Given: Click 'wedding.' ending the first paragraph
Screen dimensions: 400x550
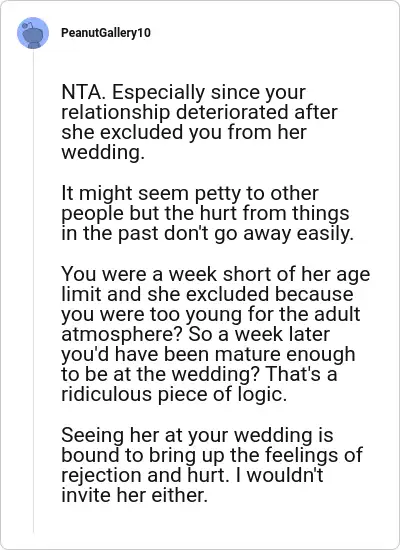Looking at the screenshot, I should [x=103, y=153].
